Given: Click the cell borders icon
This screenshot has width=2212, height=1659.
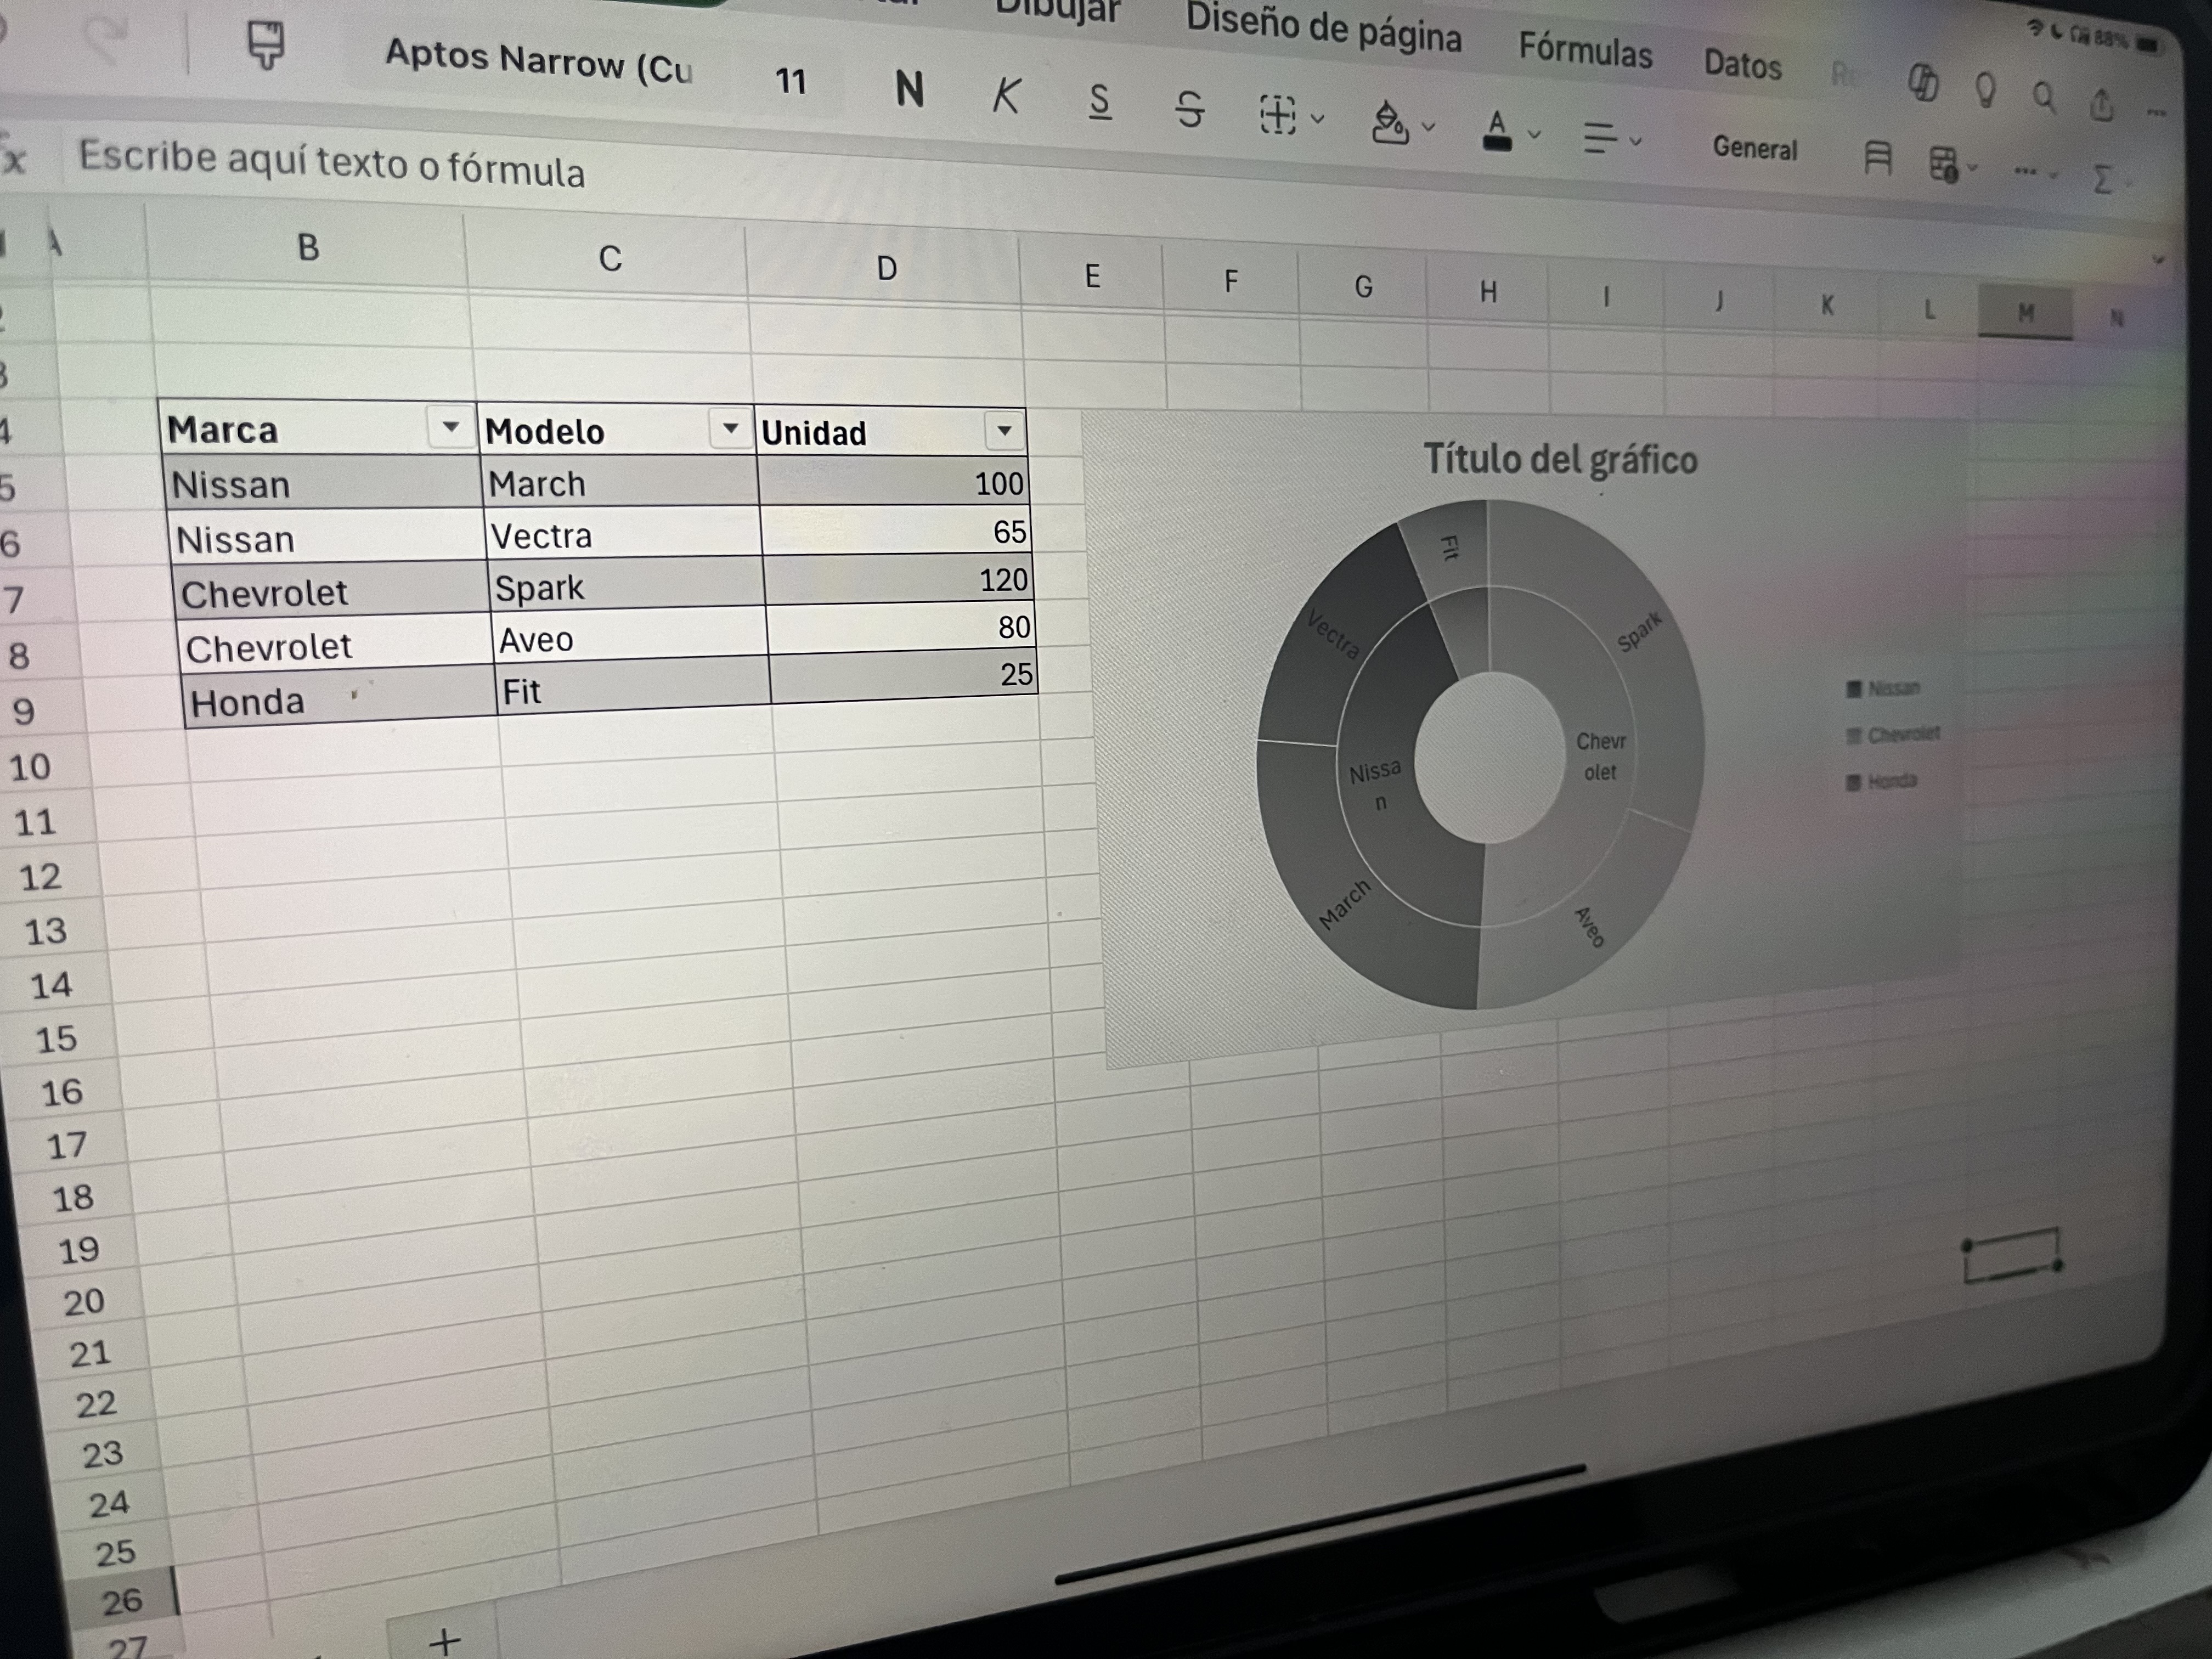Looking at the screenshot, I should click(x=1277, y=114).
